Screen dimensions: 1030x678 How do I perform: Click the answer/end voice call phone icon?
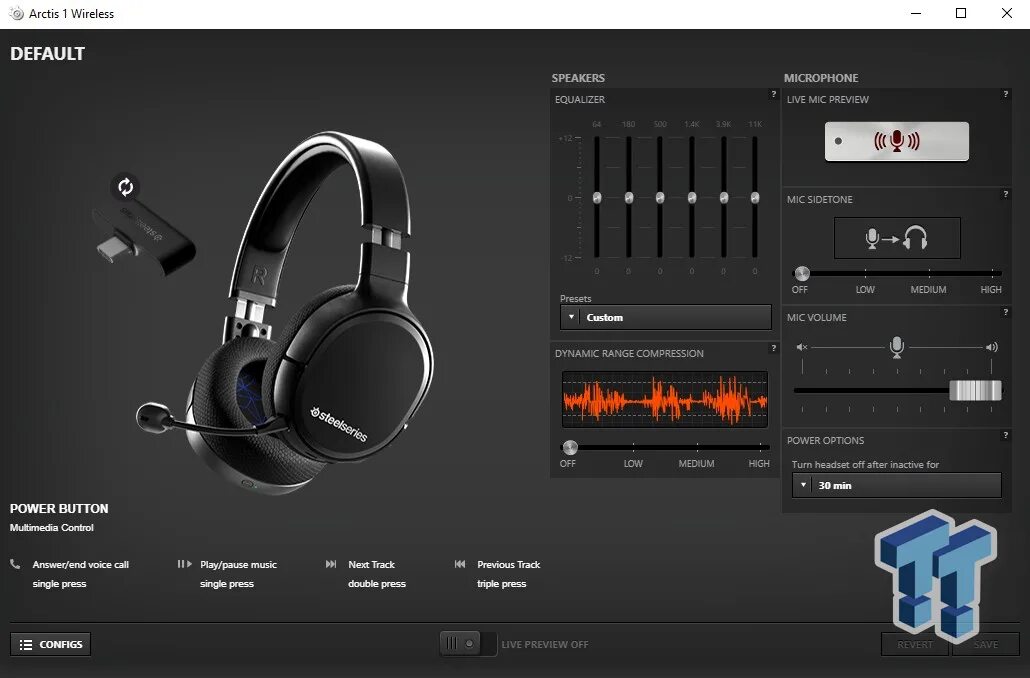tap(15, 564)
